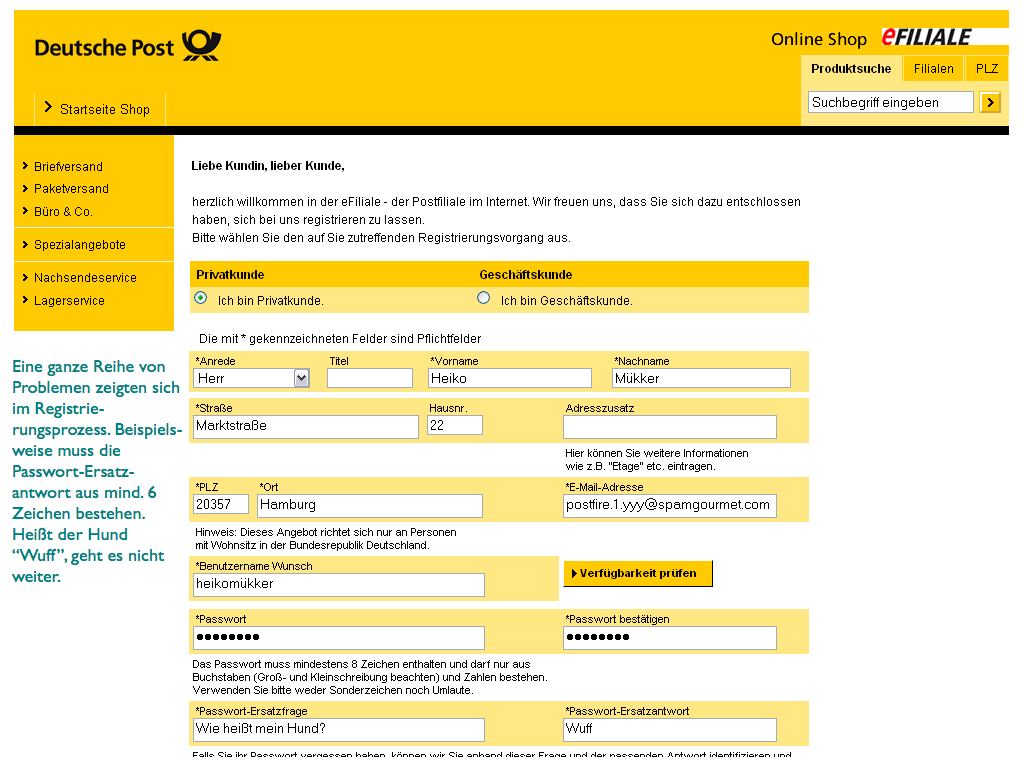Click the "Privatkunde" column heading
Viewport: 1024px width, 768px height.
coord(230,275)
